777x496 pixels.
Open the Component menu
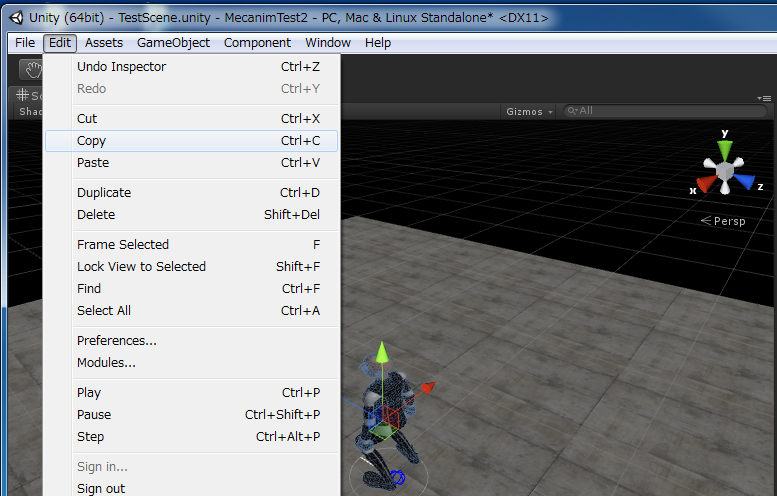coord(257,43)
